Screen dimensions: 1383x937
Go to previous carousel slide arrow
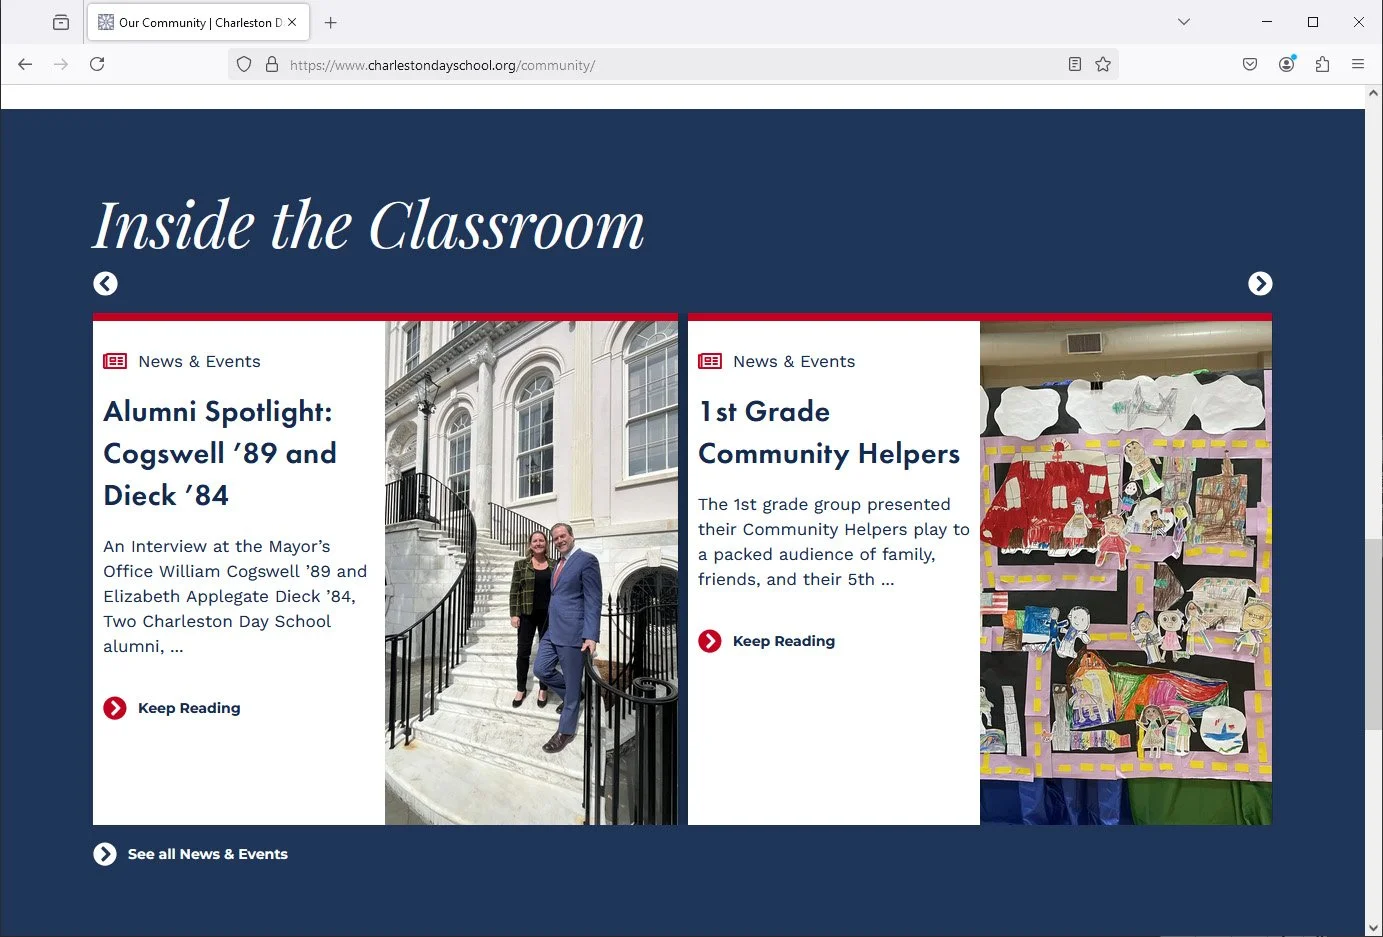[105, 284]
